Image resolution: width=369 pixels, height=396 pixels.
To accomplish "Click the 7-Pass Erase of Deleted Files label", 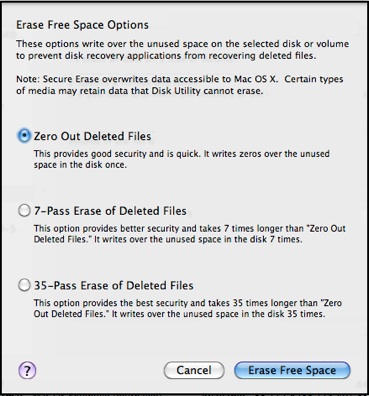I will point(110,211).
